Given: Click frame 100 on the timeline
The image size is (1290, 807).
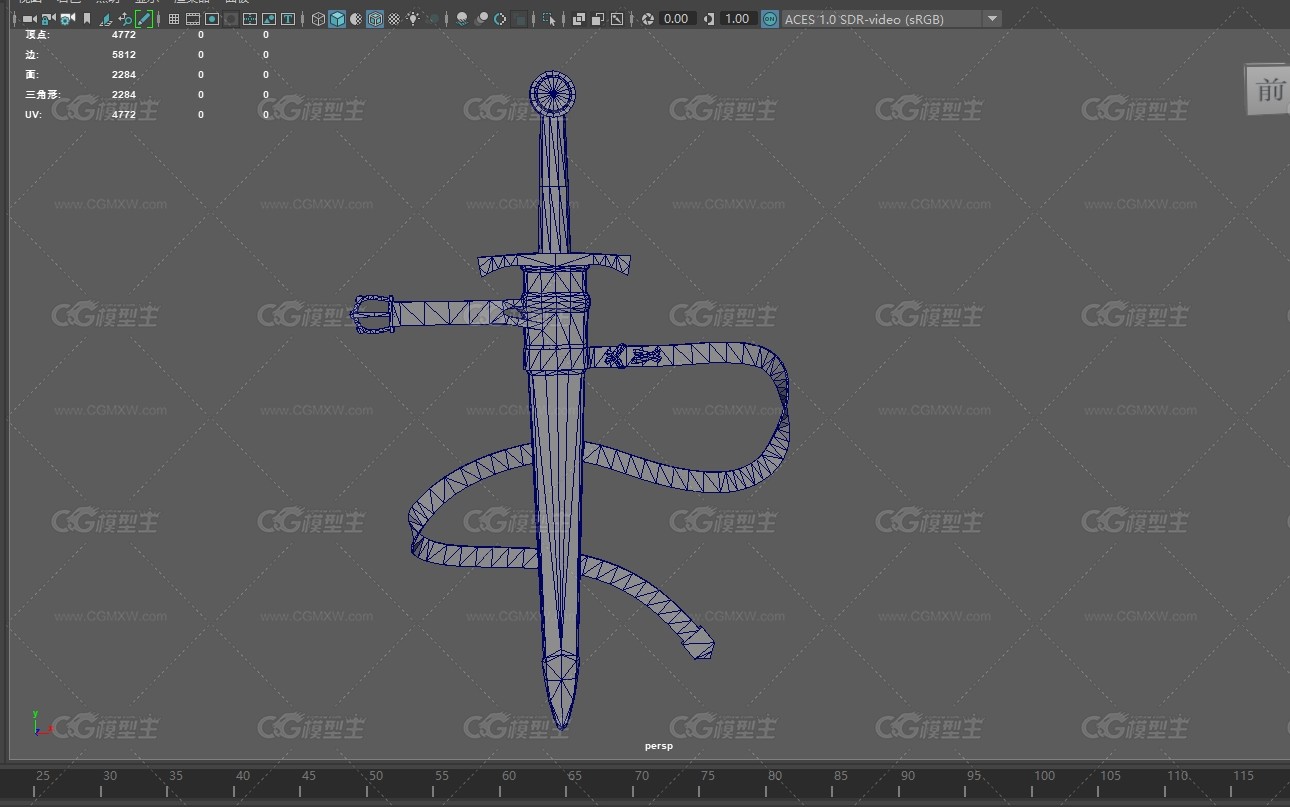Looking at the screenshot, I should point(1044,775).
